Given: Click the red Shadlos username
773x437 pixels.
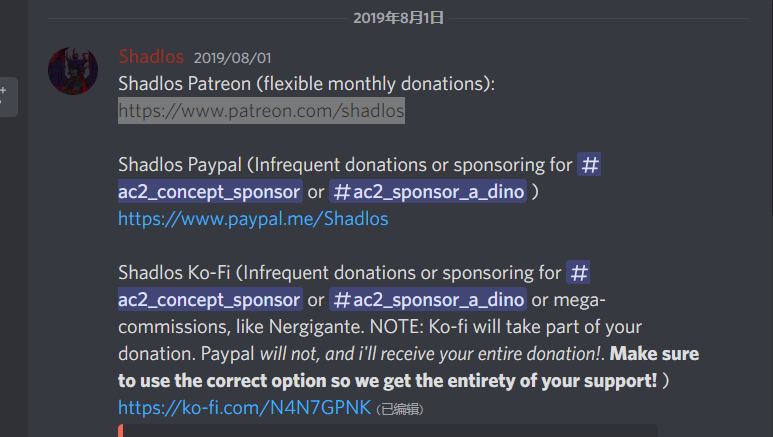Looking at the screenshot, I should click(x=151, y=57).
